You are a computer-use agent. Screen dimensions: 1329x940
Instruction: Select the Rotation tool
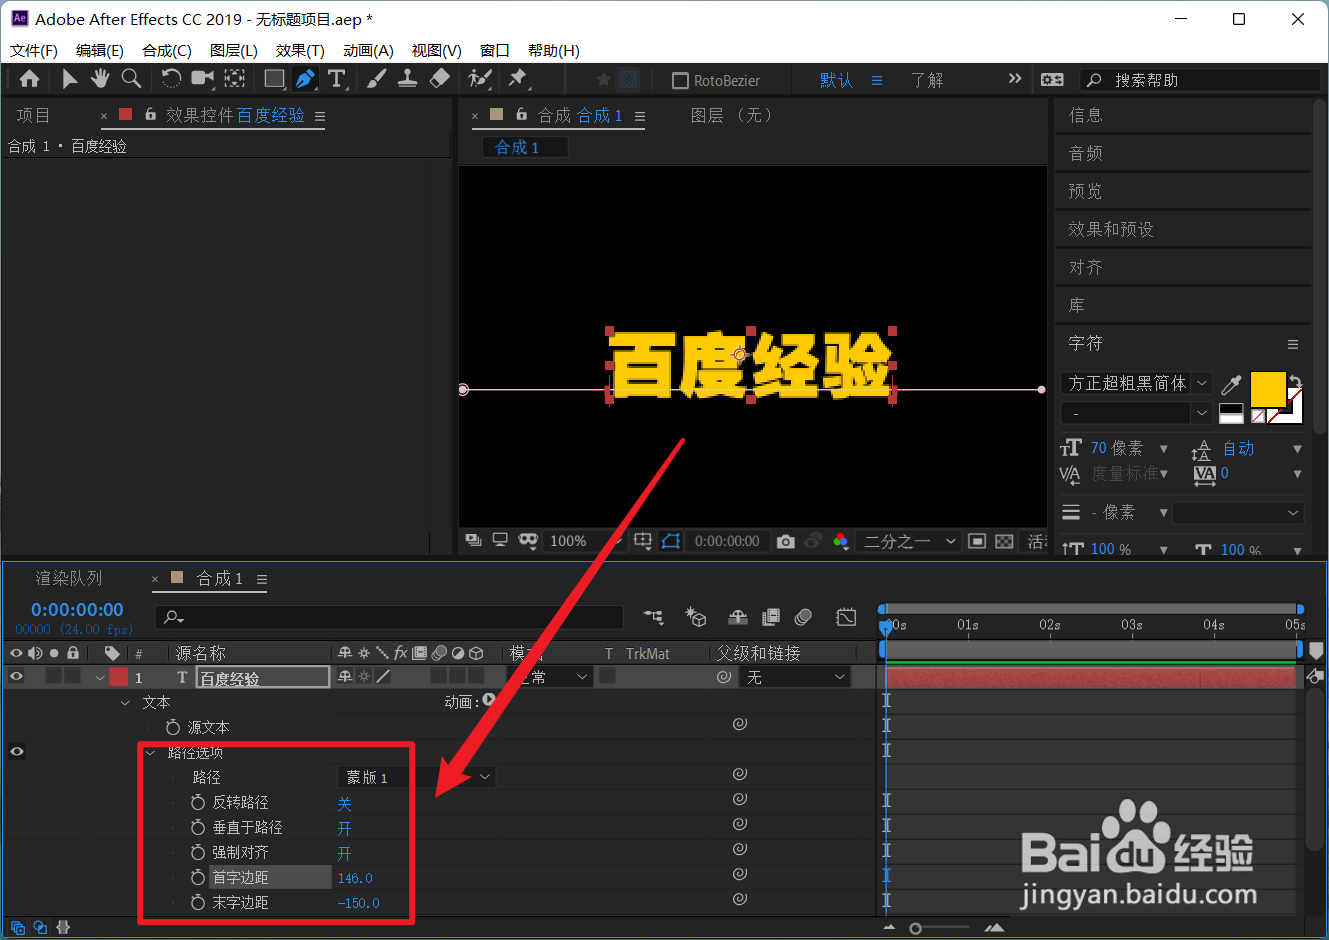point(171,79)
